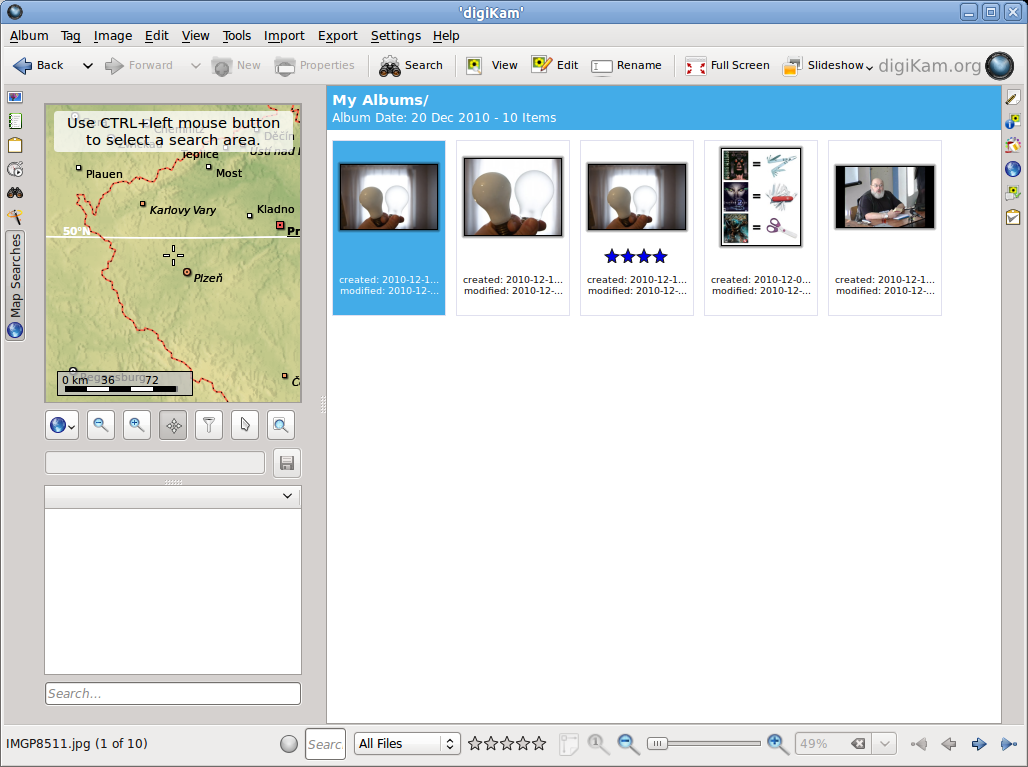Zoom in the map
The height and width of the screenshot is (767, 1028).
[x=137, y=425]
